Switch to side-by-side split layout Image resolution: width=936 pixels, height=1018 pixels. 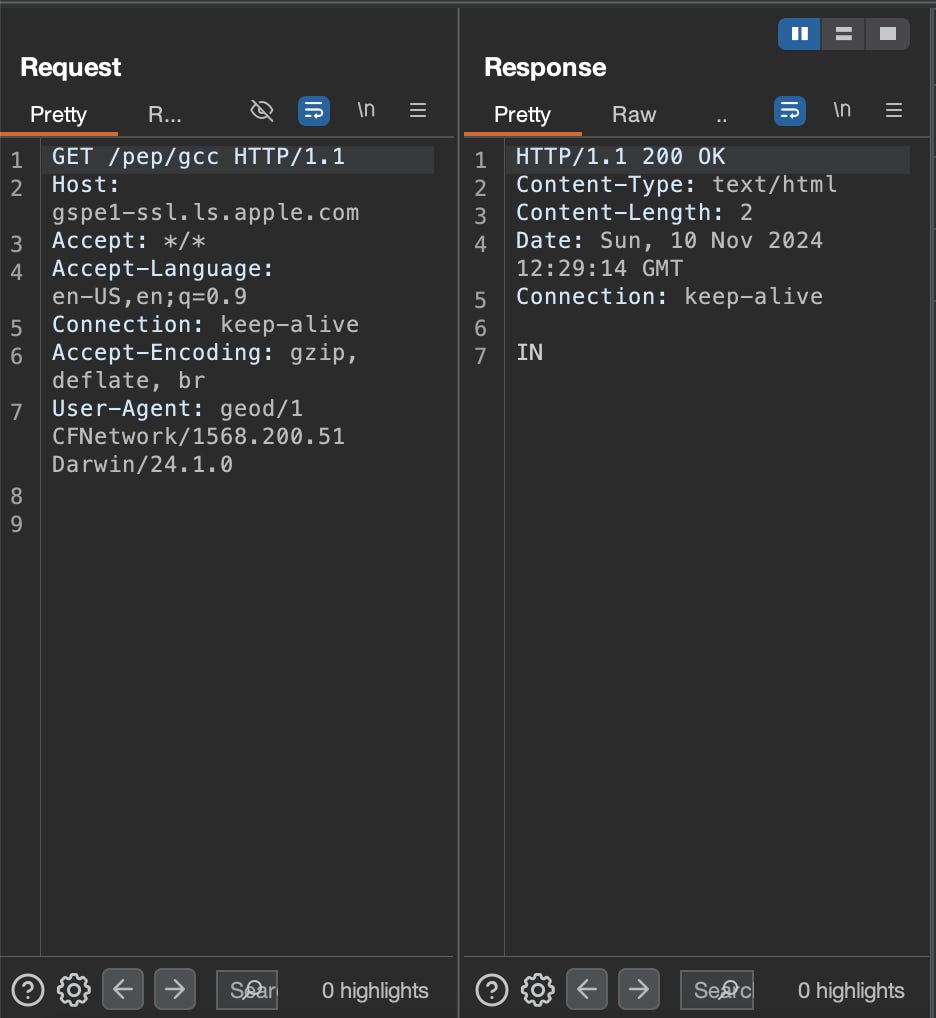800,34
